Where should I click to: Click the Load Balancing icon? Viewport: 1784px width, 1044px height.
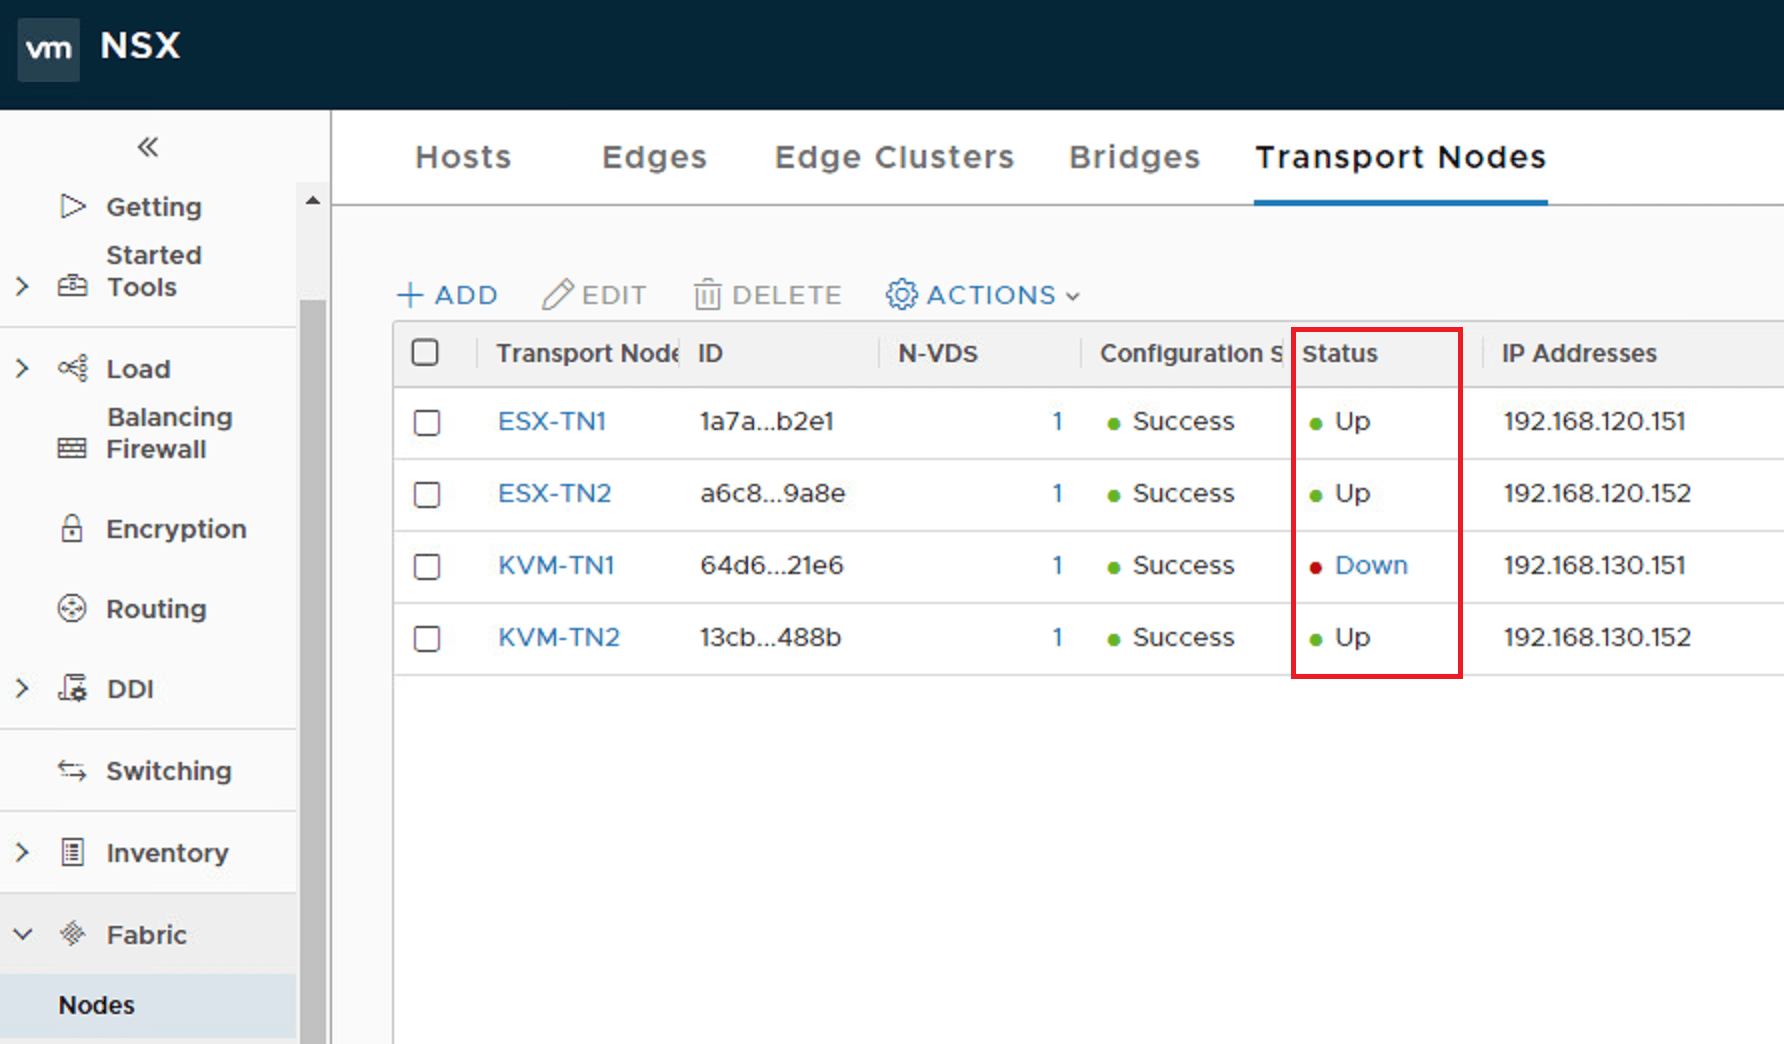click(x=72, y=368)
